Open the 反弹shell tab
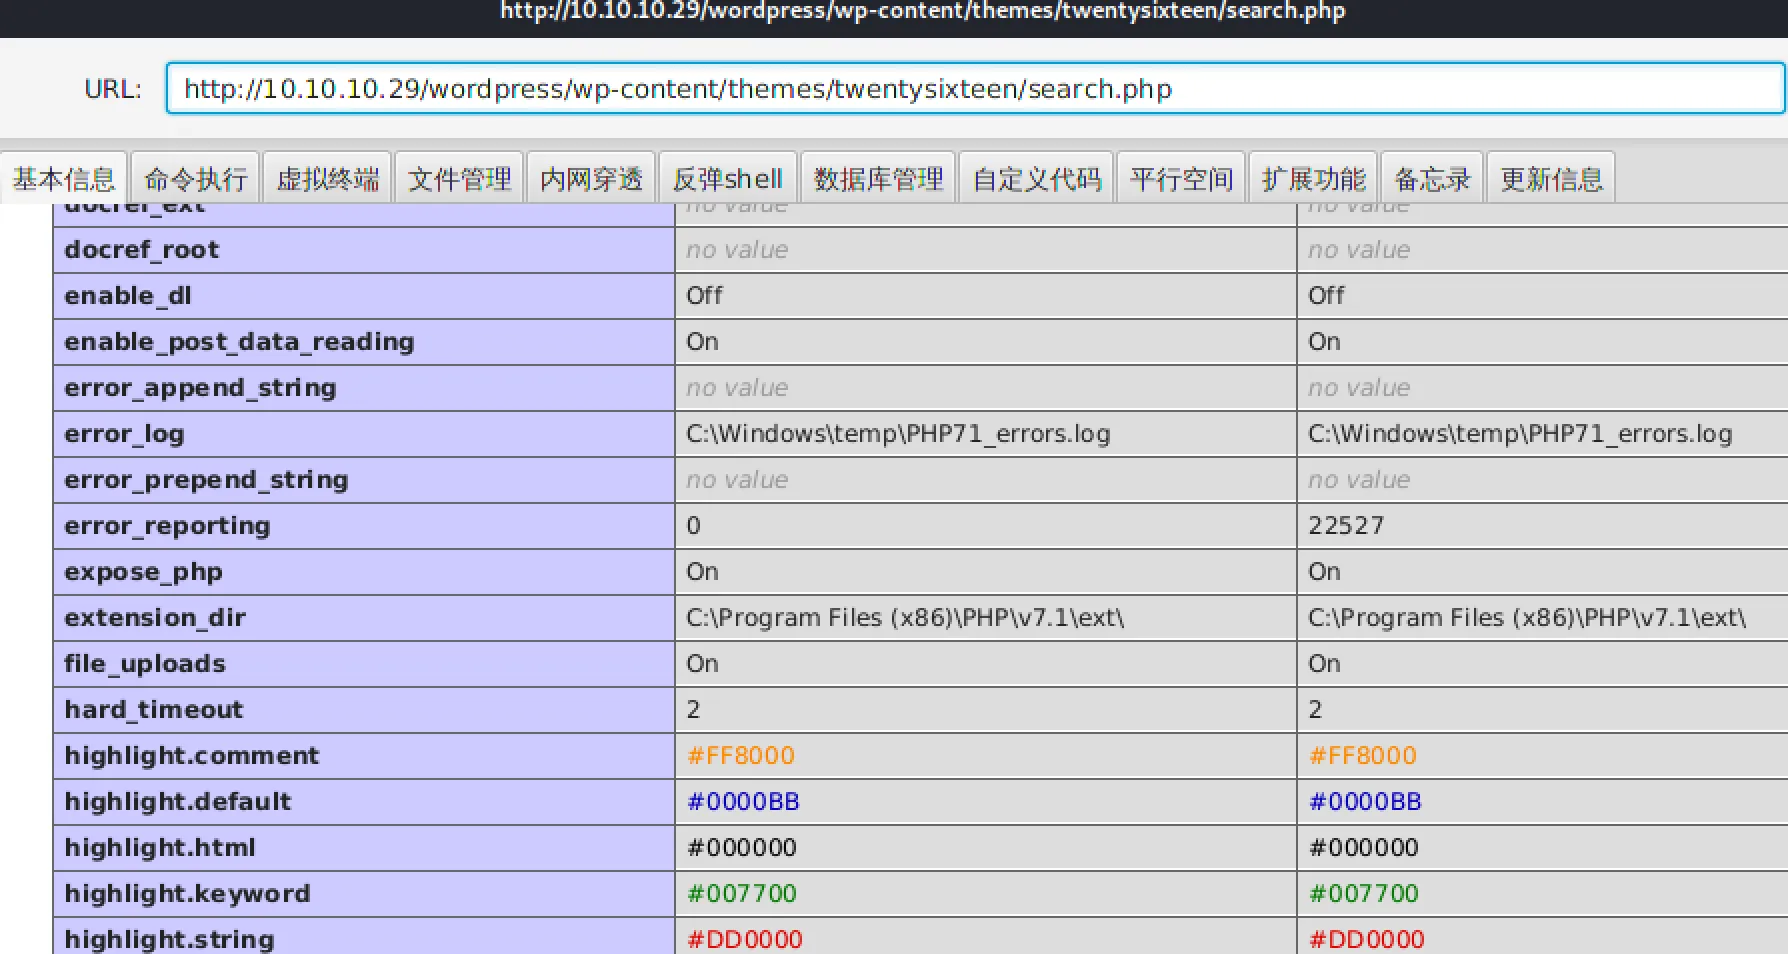 click(x=727, y=179)
